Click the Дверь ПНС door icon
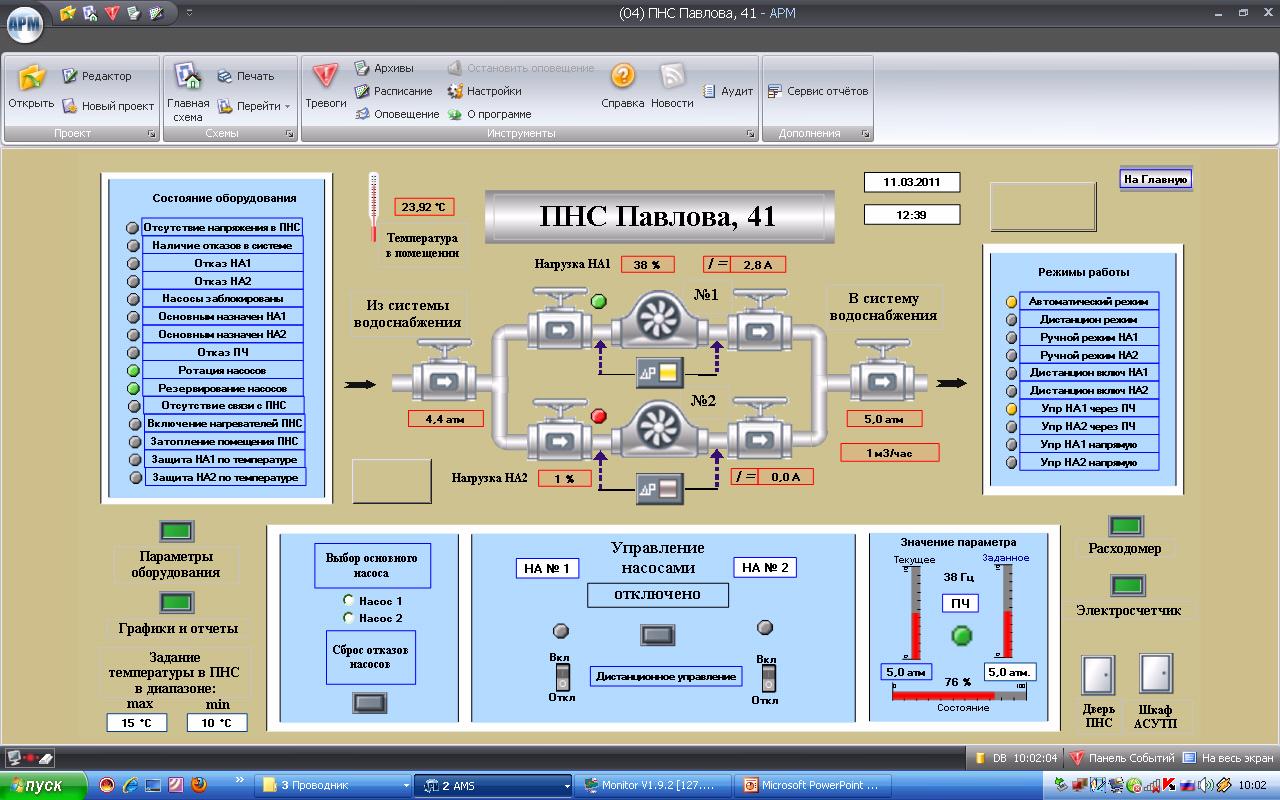The image size is (1280, 800). [1098, 675]
